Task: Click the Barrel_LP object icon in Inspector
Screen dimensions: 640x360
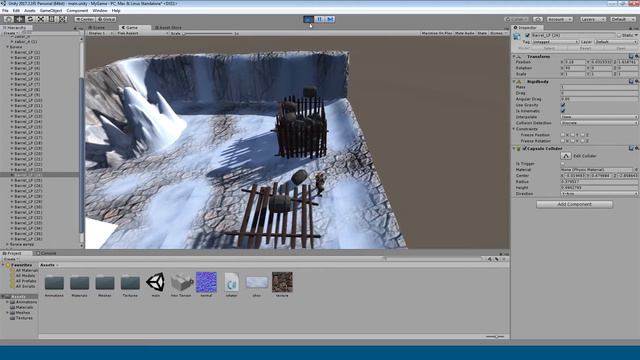Action: (x=517, y=36)
